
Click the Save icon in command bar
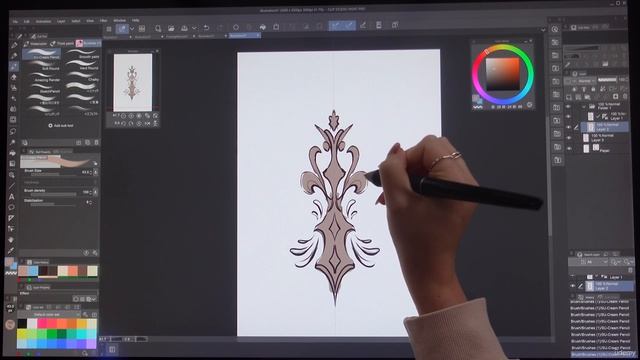(x=184, y=28)
